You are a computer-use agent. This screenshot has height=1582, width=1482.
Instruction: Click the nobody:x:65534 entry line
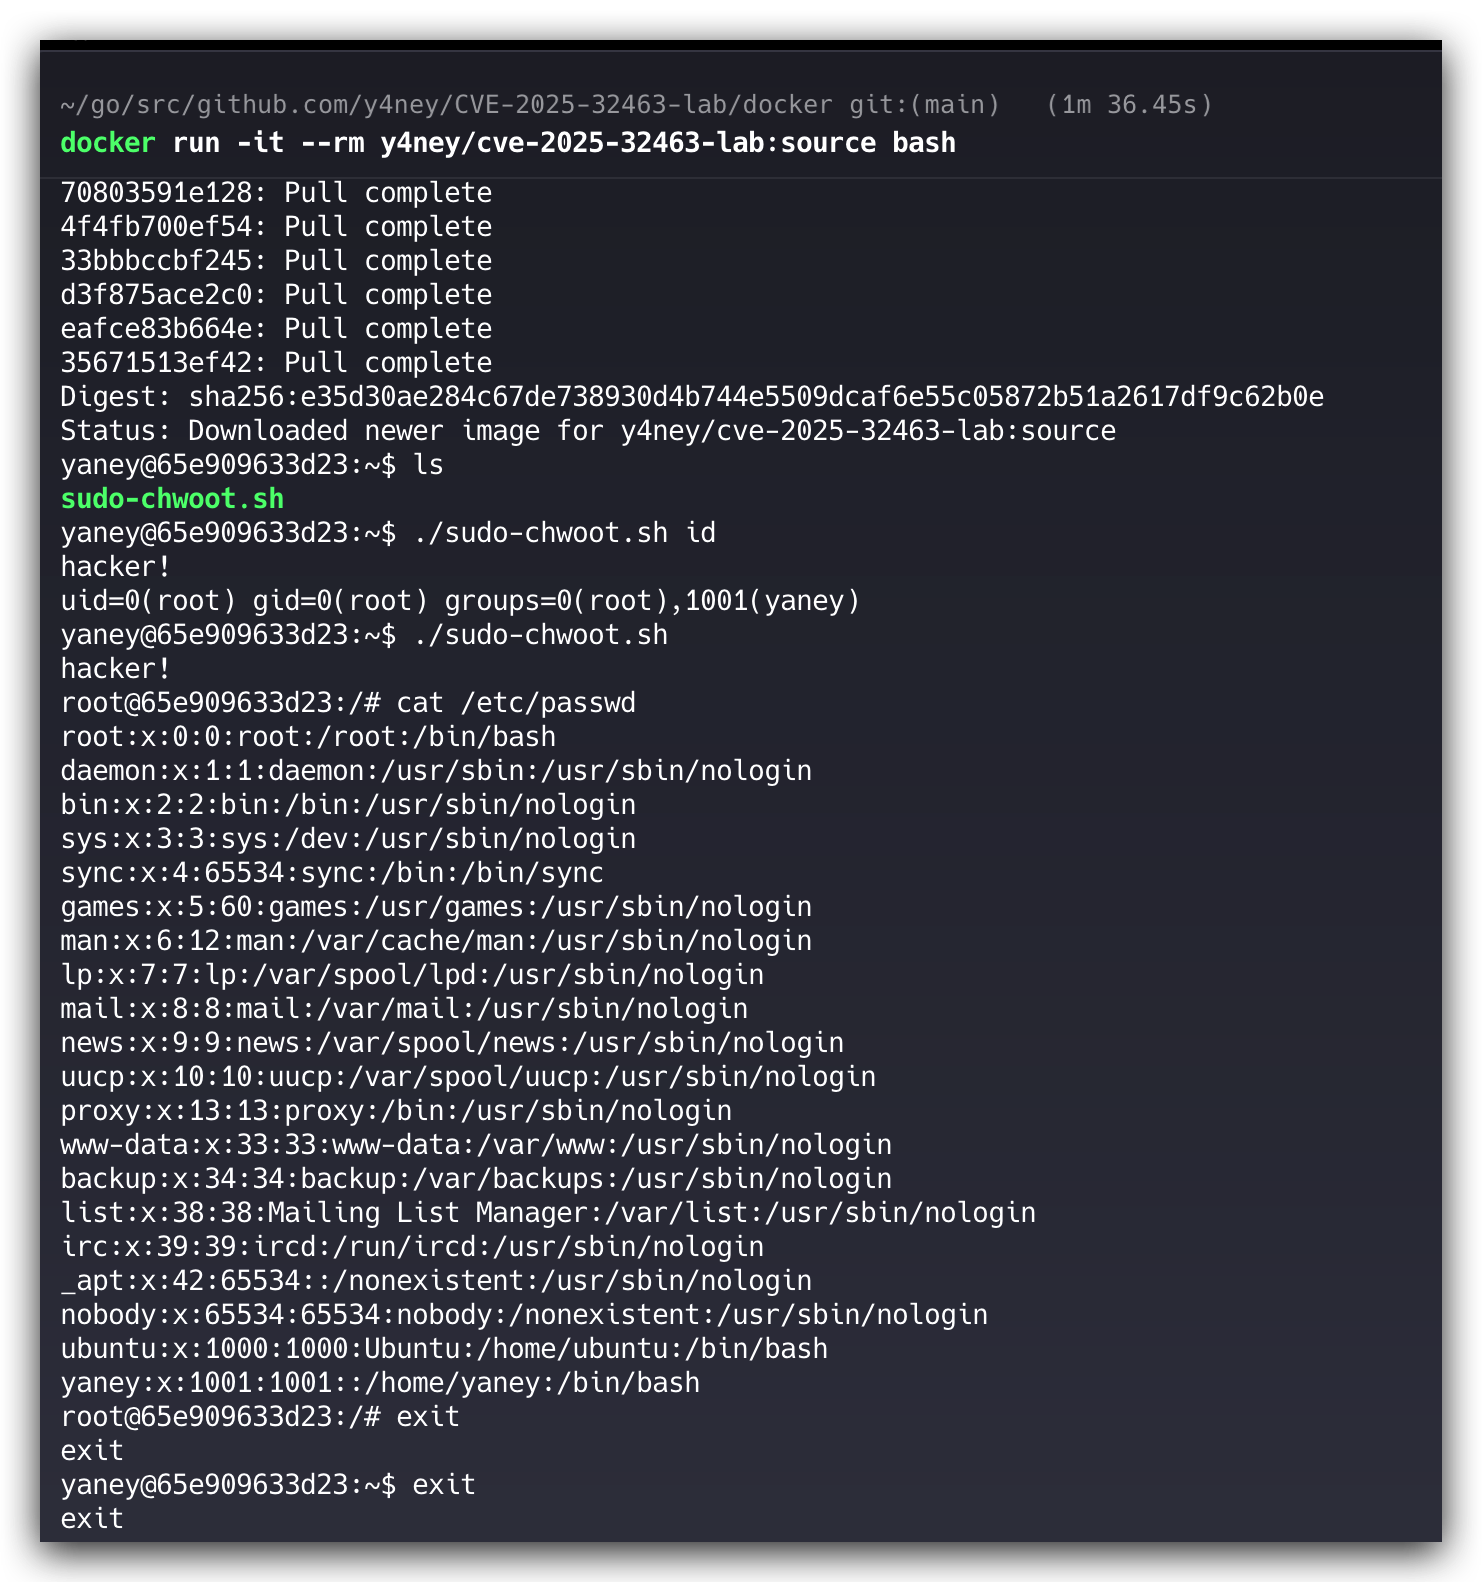pos(524,1315)
